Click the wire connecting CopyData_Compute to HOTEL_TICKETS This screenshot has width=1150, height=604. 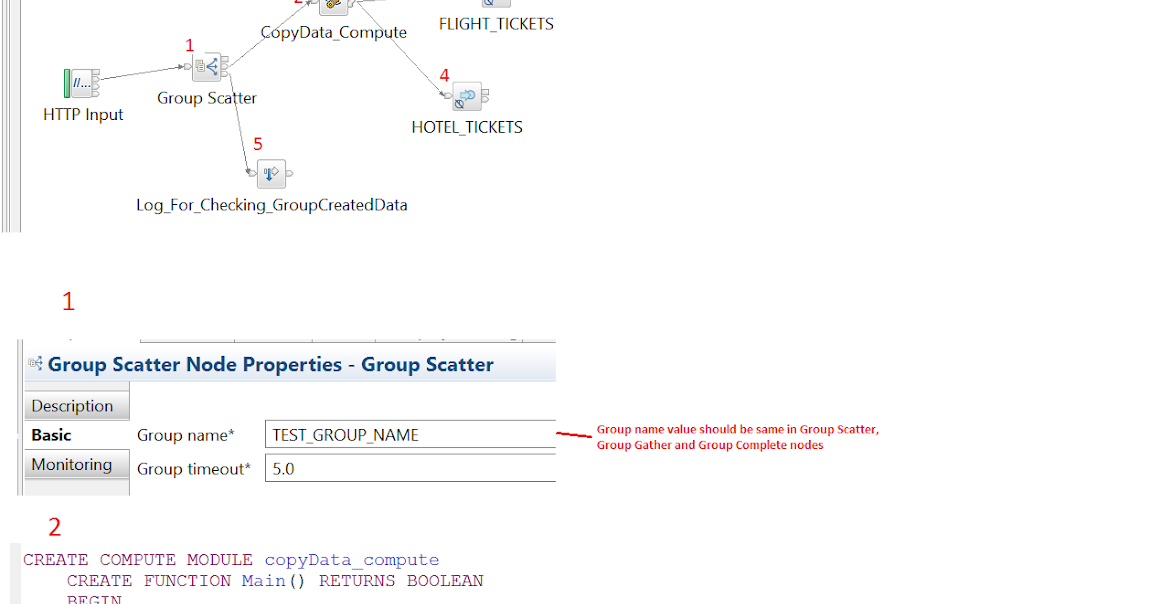click(405, 55)
